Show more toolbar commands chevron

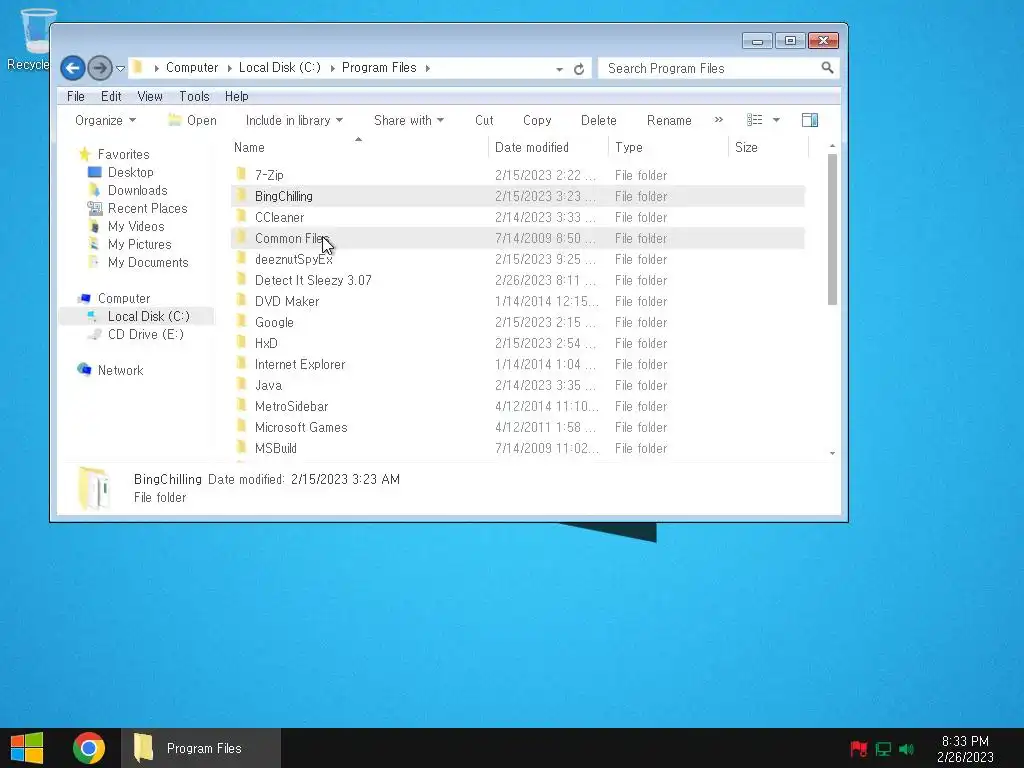click(718, 120)
